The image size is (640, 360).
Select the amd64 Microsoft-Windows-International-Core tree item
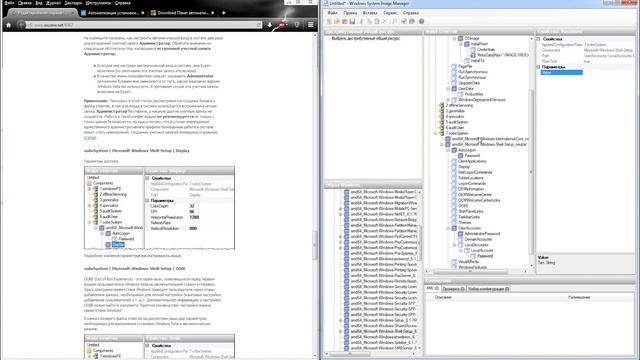[x=490, y=139]
